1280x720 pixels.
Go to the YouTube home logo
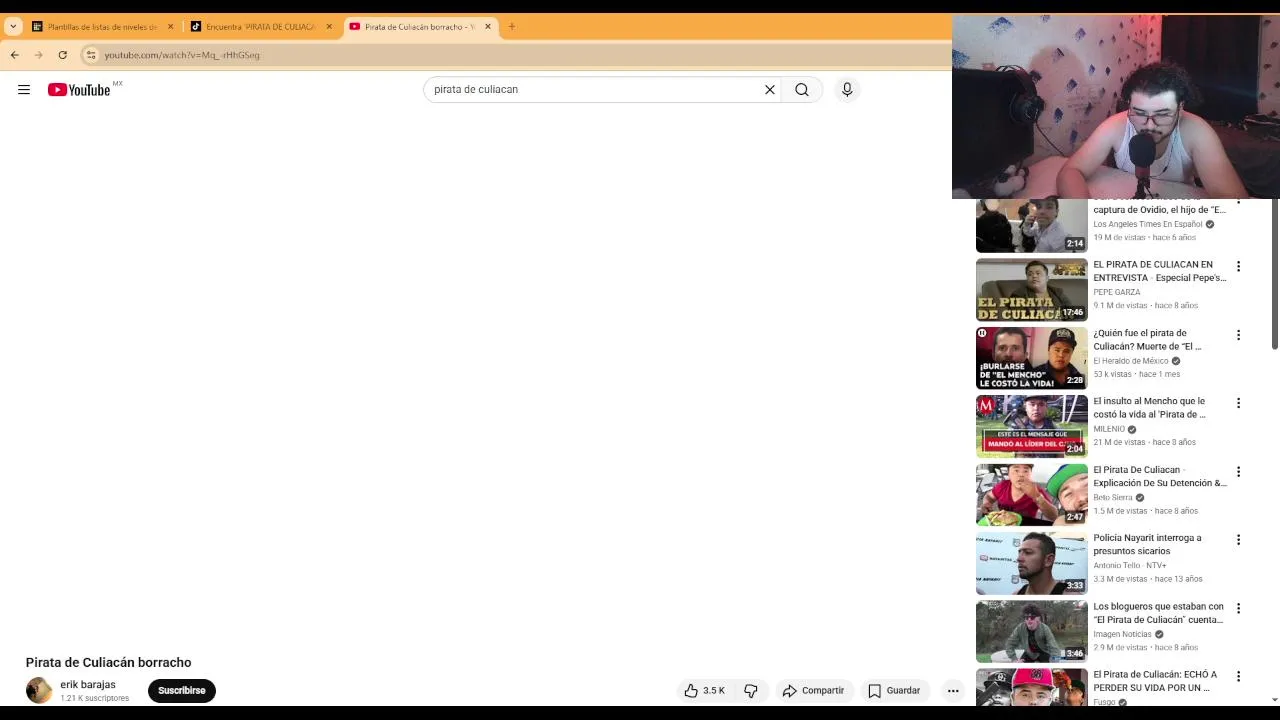click(79, 90)
